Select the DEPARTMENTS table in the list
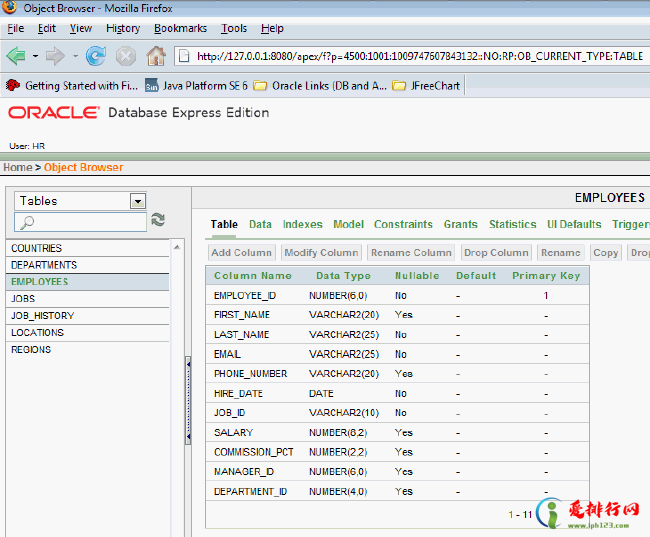650x537 pixels. [x=44, y=265]
